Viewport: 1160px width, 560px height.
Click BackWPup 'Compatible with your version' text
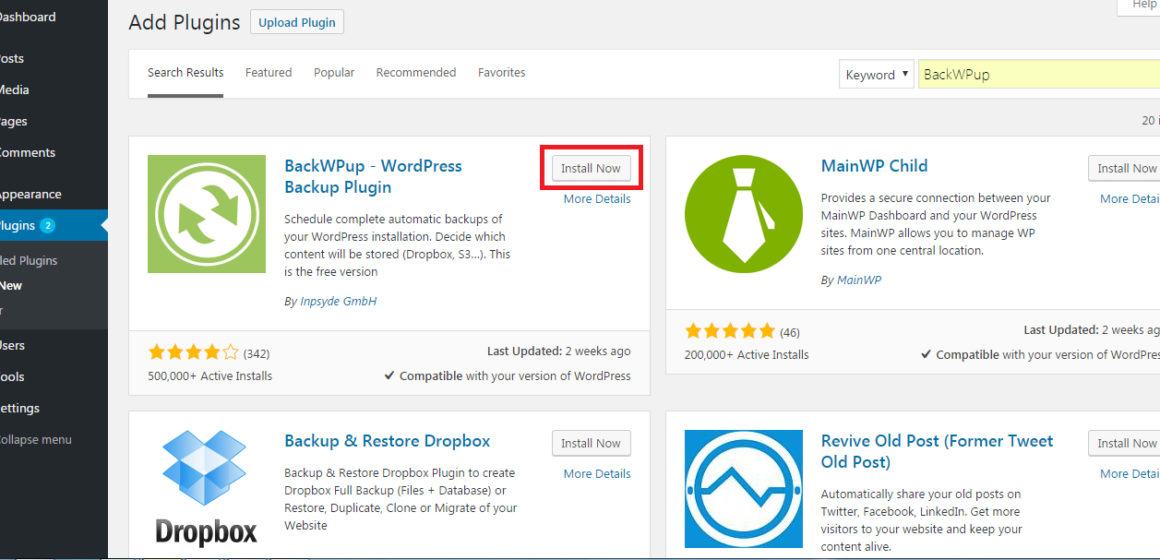point(508,376)
